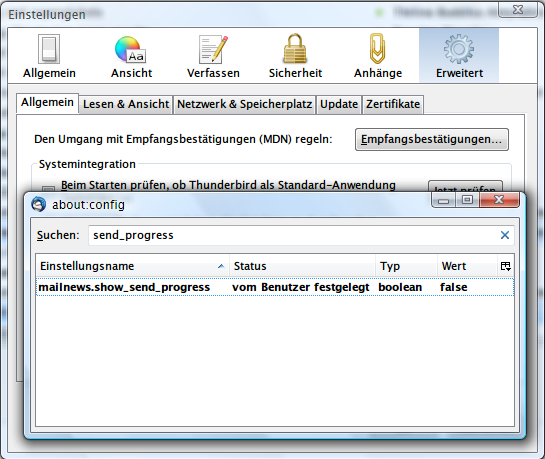Show the Zertifikate tab

393,104
